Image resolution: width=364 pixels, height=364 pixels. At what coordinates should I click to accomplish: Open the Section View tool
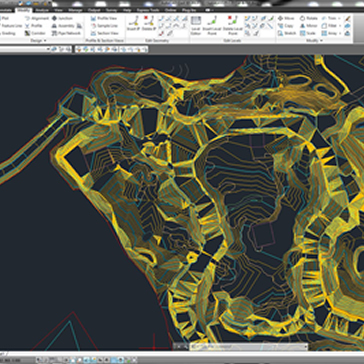coord(104,33)
